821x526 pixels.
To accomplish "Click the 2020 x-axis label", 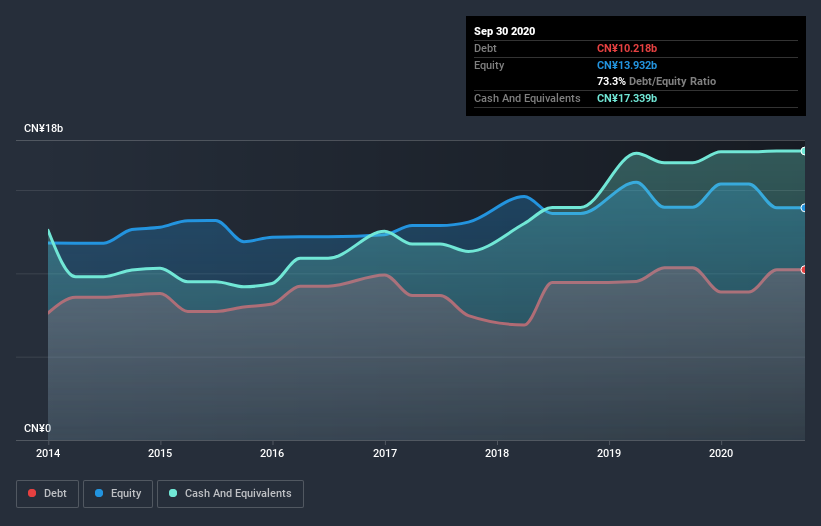I will [x=720, y=453].
